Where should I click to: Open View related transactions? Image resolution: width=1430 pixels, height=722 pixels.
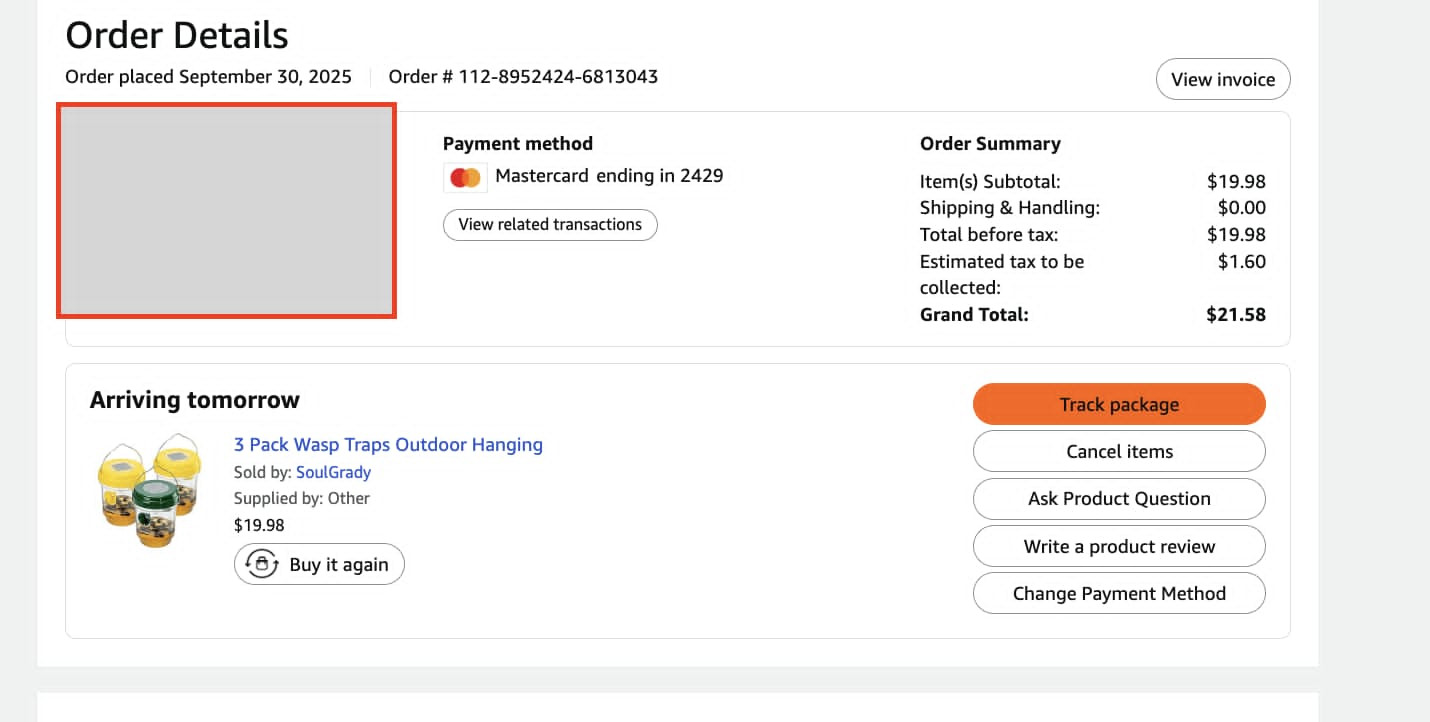point(550,224)
